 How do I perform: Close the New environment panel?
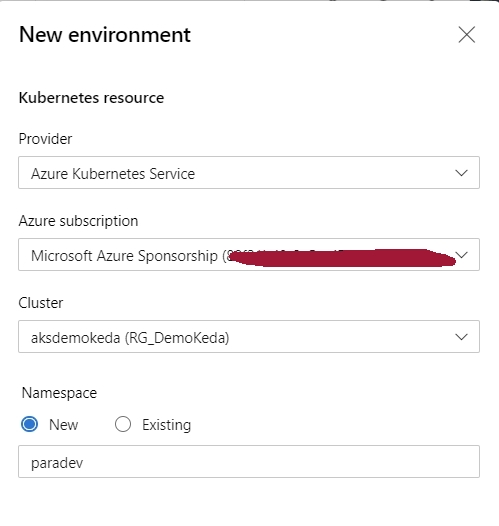click(466, 35)
